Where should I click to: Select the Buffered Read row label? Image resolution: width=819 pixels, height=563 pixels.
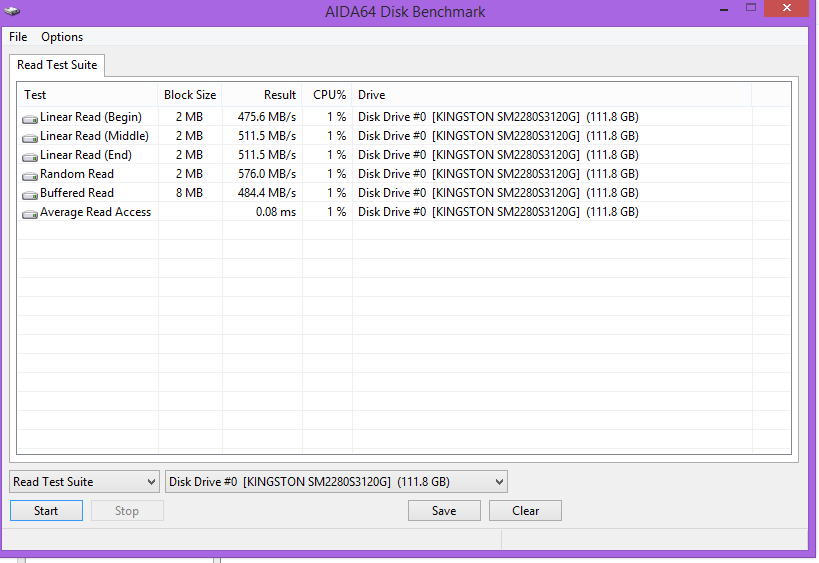[77, 193]
